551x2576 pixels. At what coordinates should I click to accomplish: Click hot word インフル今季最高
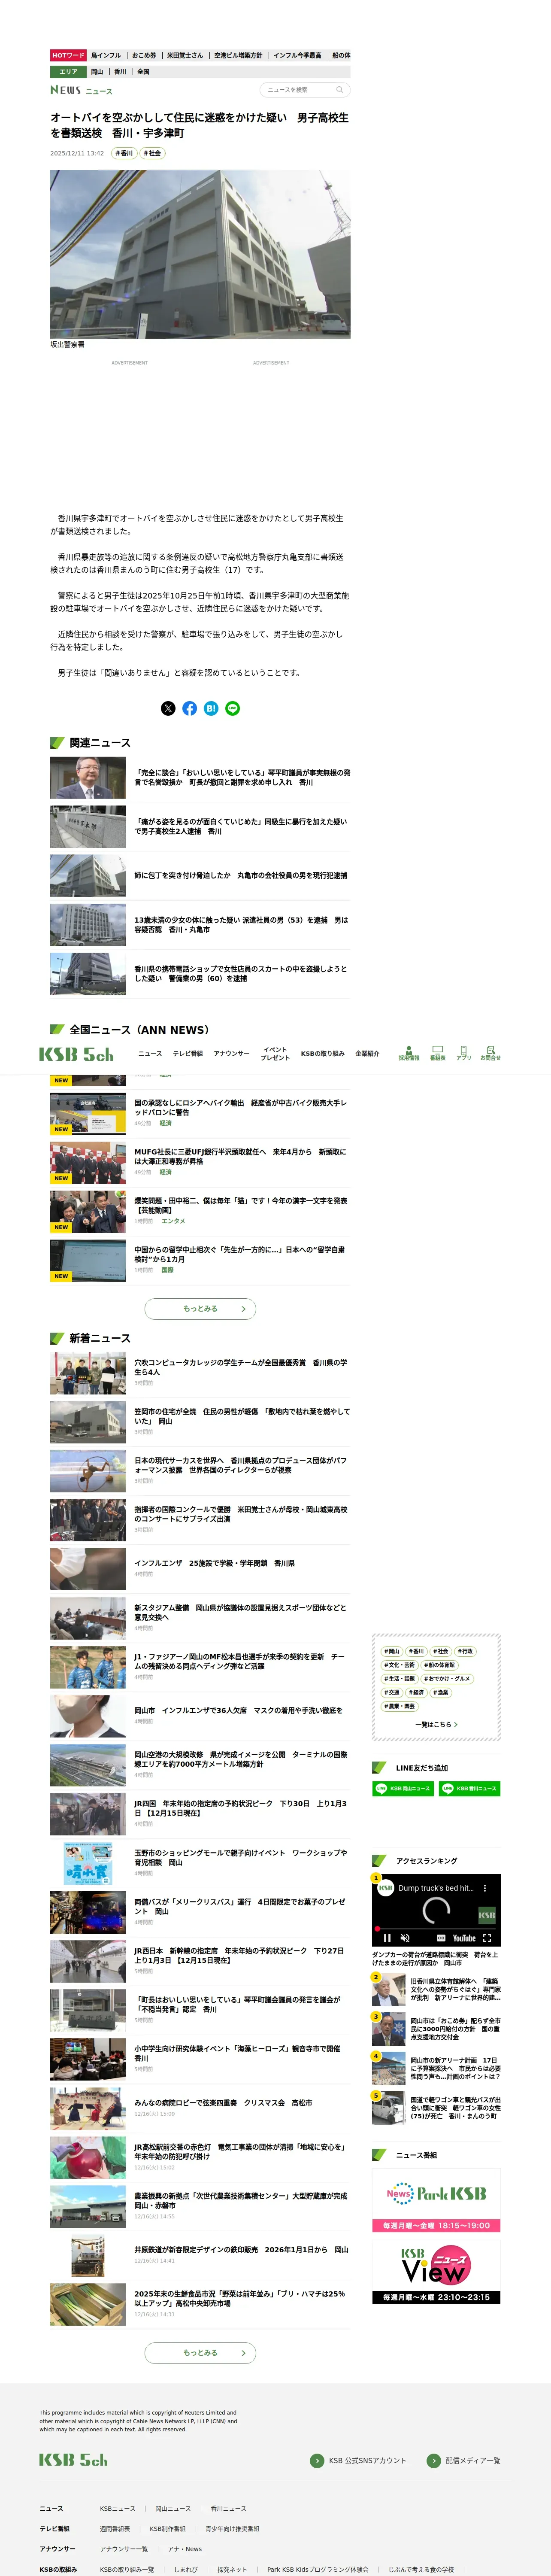[x=298, y=55]
